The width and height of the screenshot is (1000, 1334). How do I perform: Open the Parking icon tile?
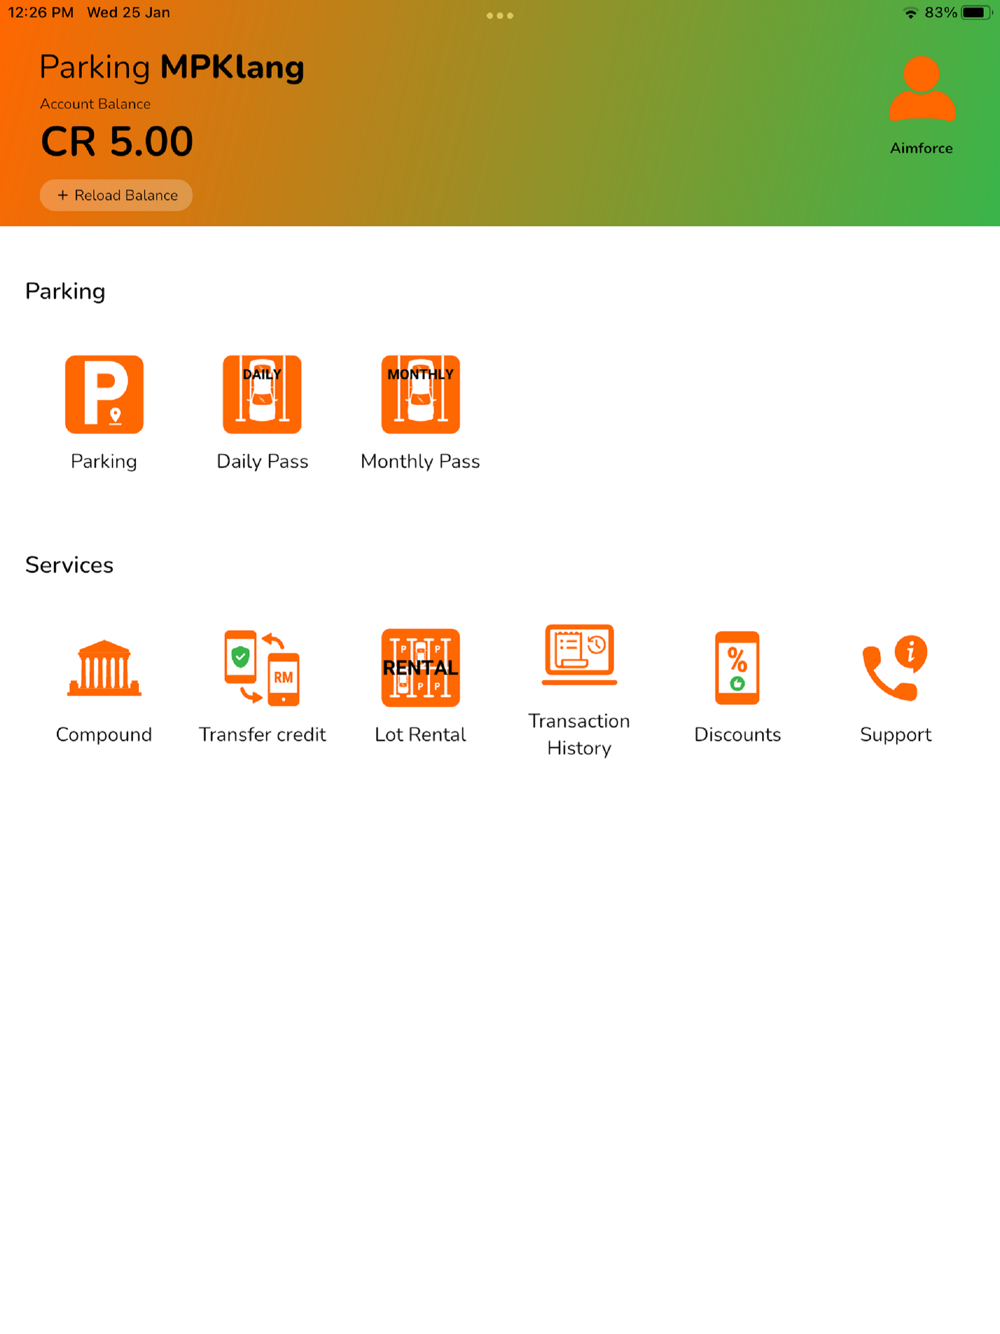[104, 394]
